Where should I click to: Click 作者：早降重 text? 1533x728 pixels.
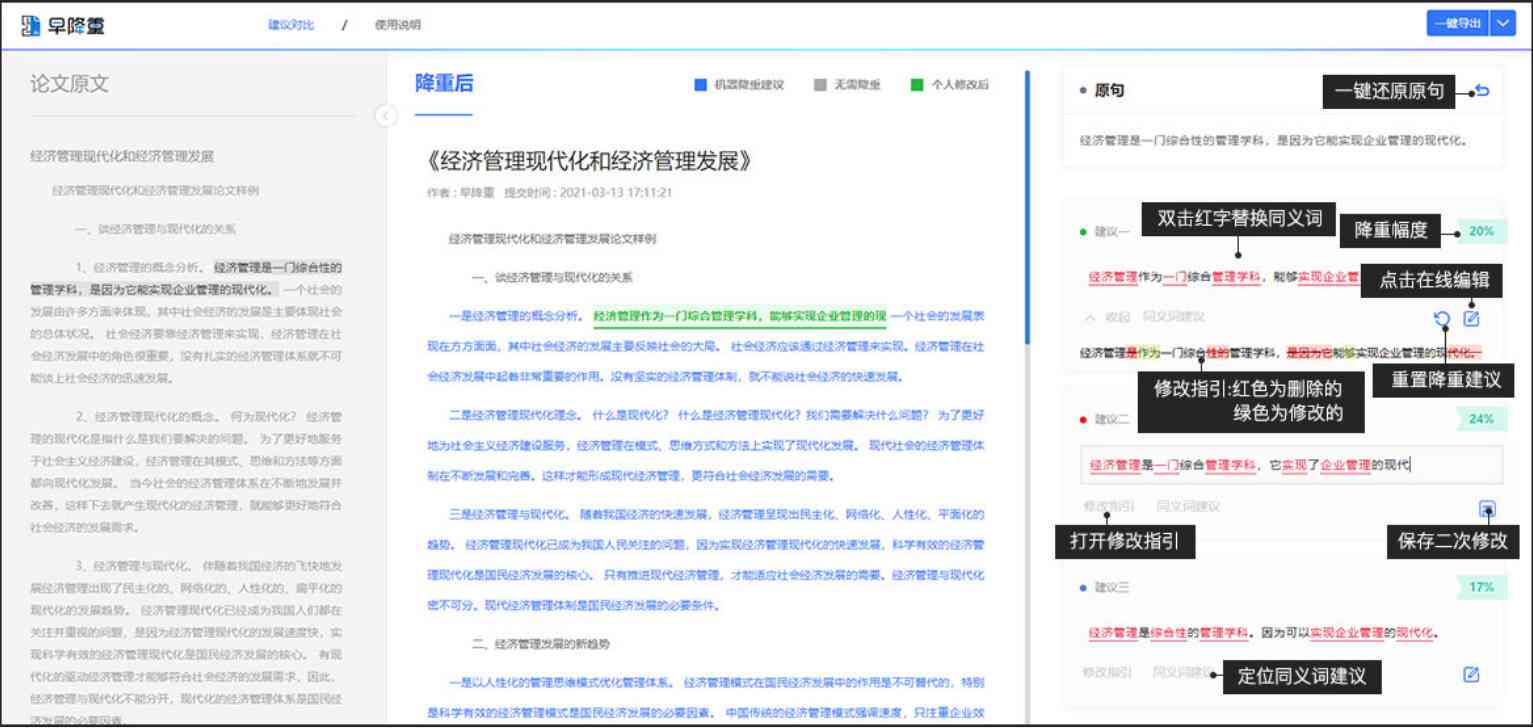(460, 192)
